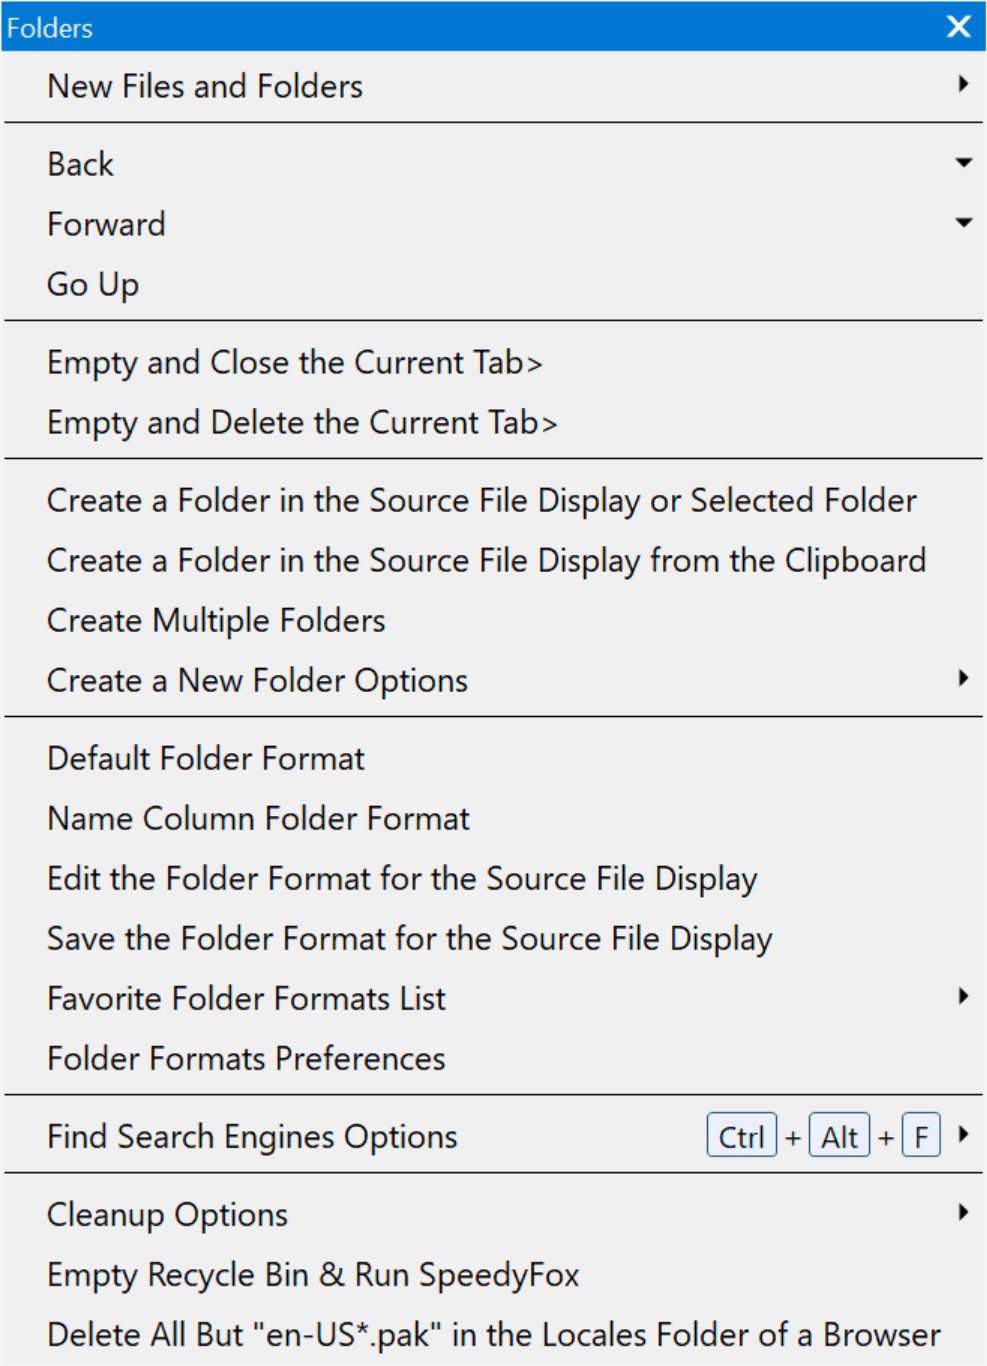This screenshot has height=1366, width=987.
Task: Open the Back history dropdown arrow
Action: (x=964, y=162)
